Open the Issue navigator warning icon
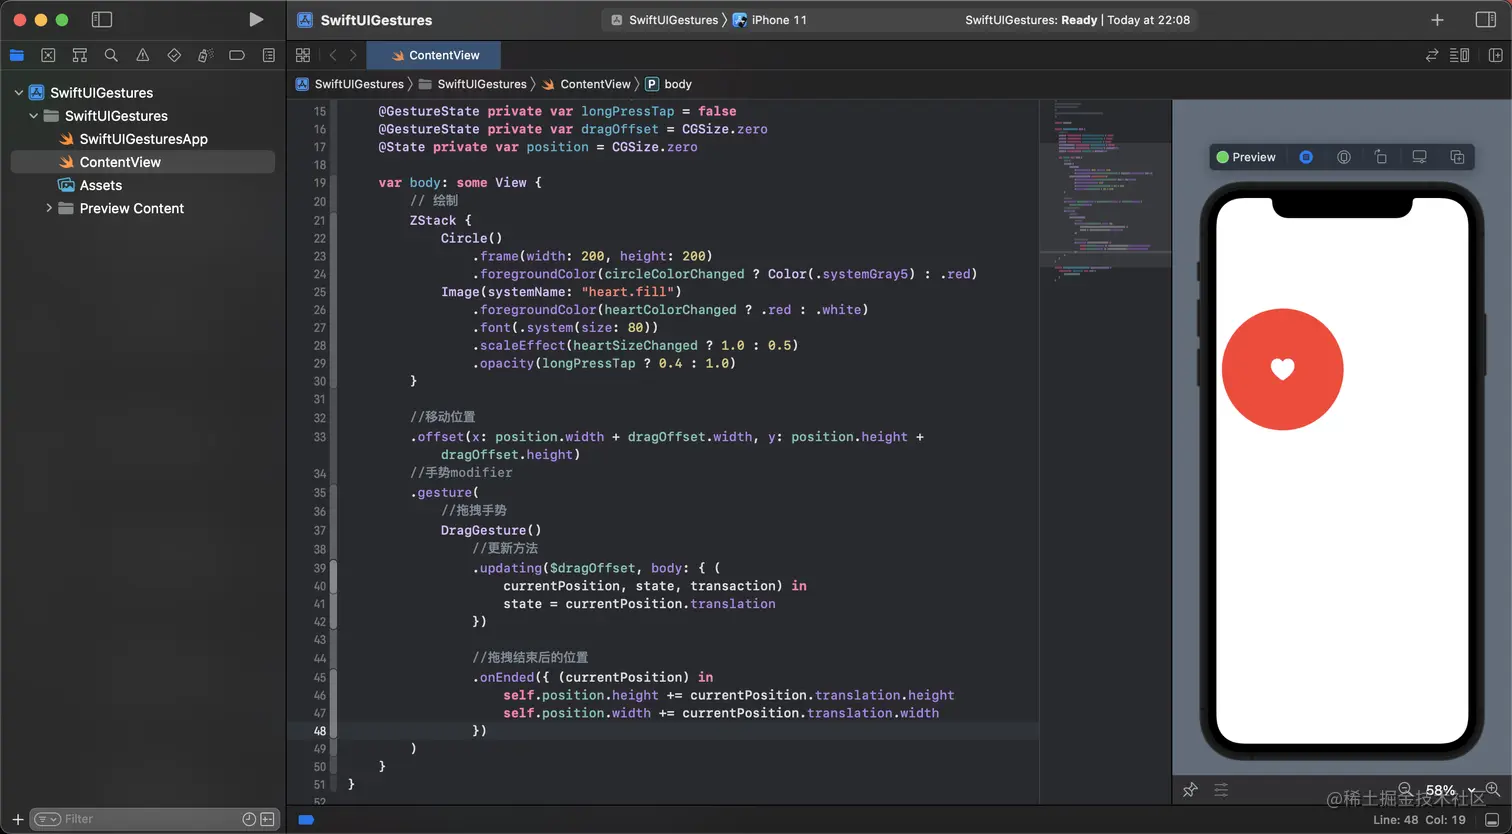This screenshot has height=834, width=1512. click(x=142, y=55)
